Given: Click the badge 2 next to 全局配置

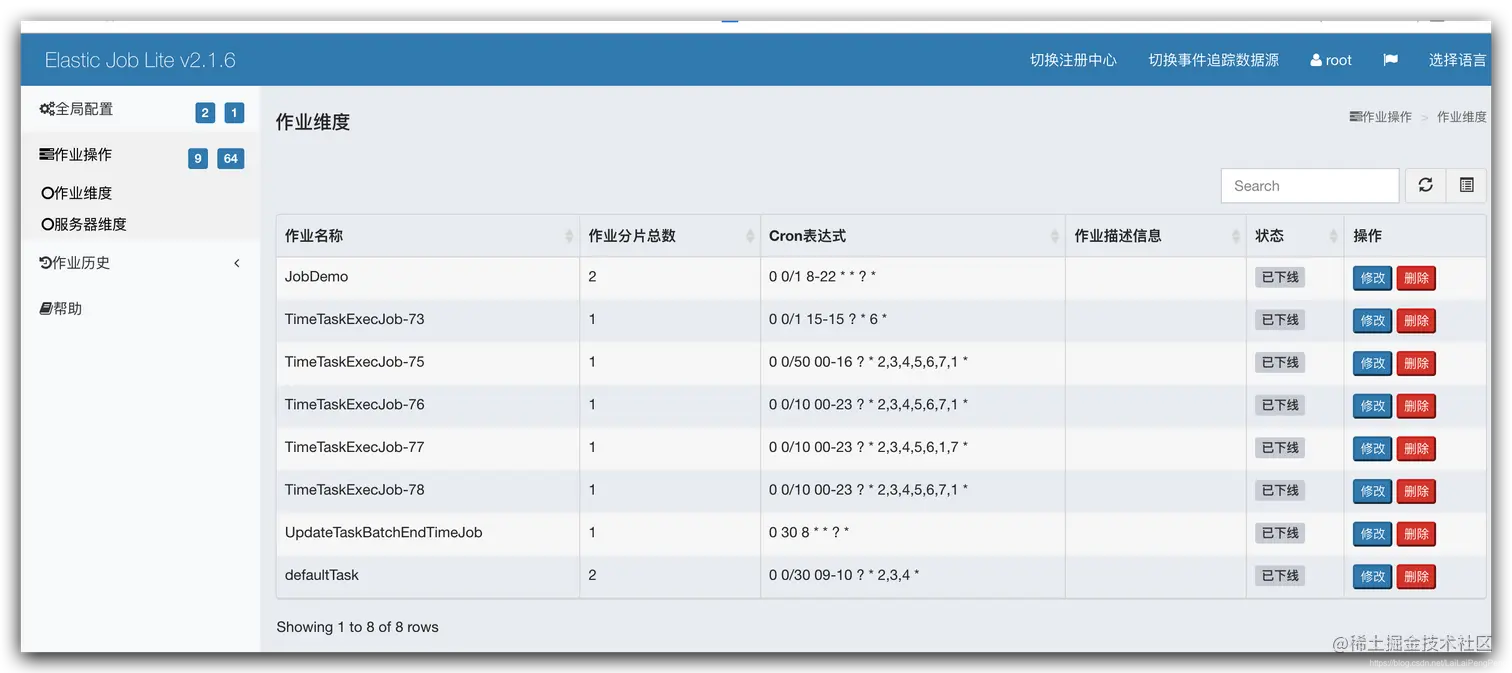Looking at the screenshot, I should coord(205,113).
